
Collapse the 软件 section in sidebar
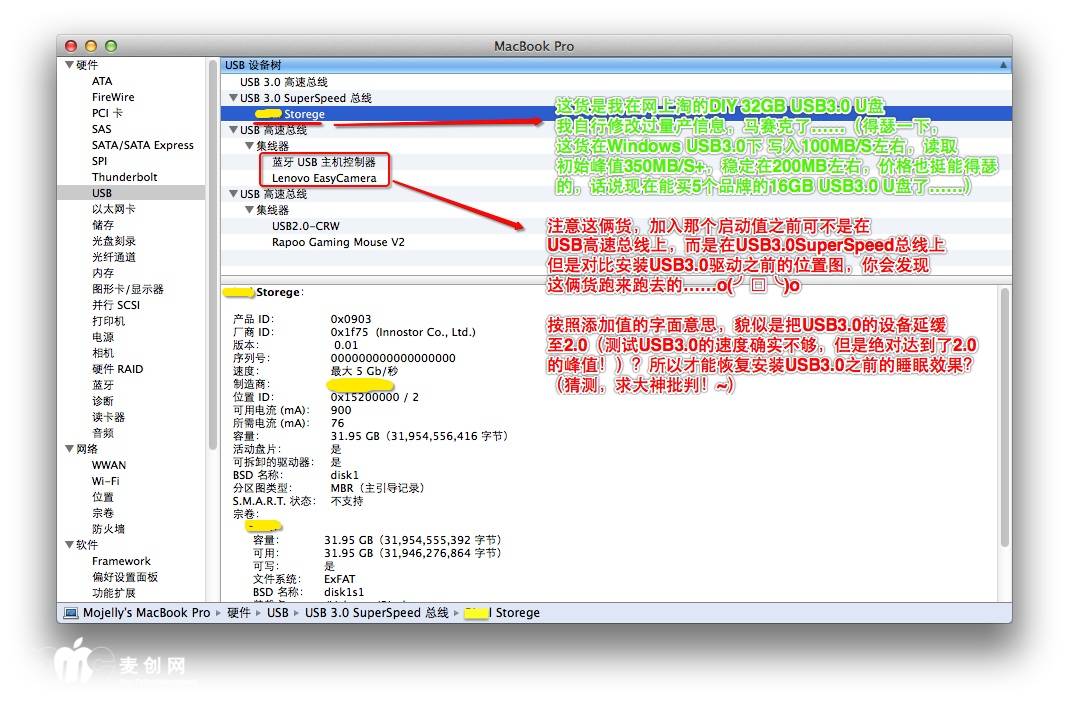[x=70, y=545]
